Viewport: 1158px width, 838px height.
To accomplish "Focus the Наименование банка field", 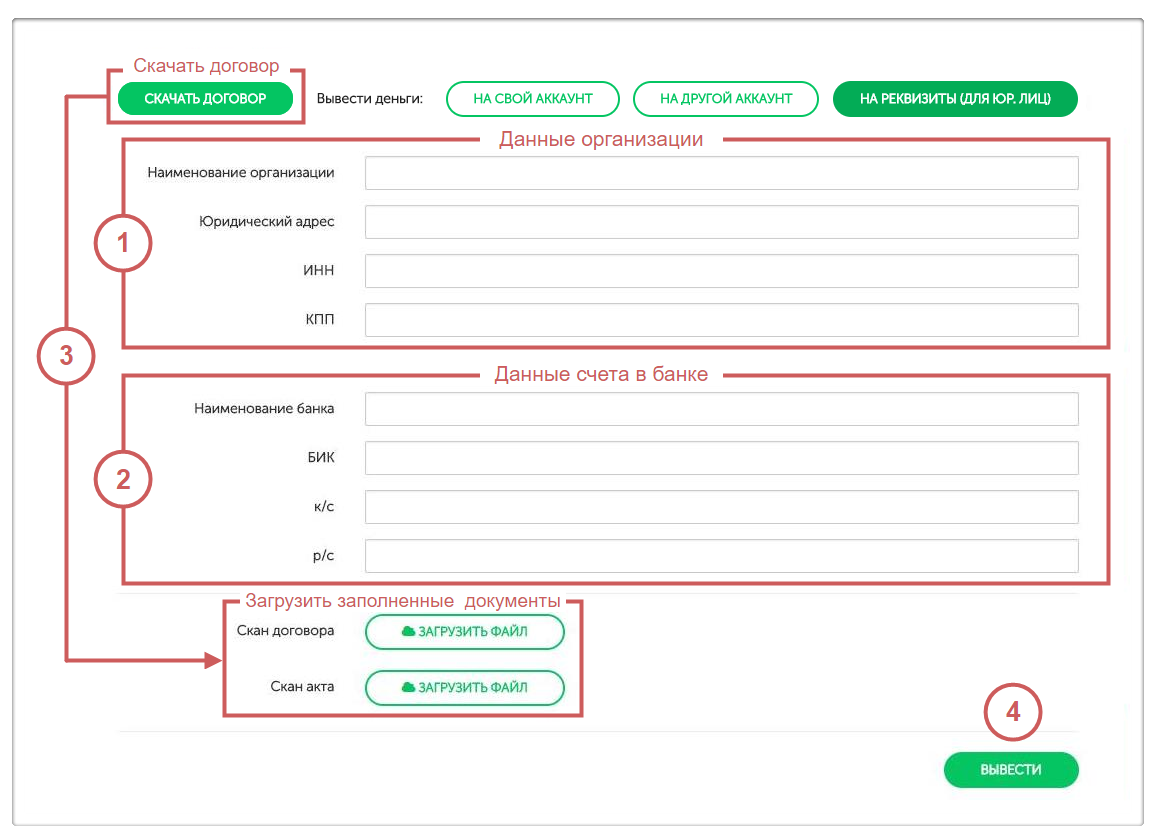I will (721, 409).
